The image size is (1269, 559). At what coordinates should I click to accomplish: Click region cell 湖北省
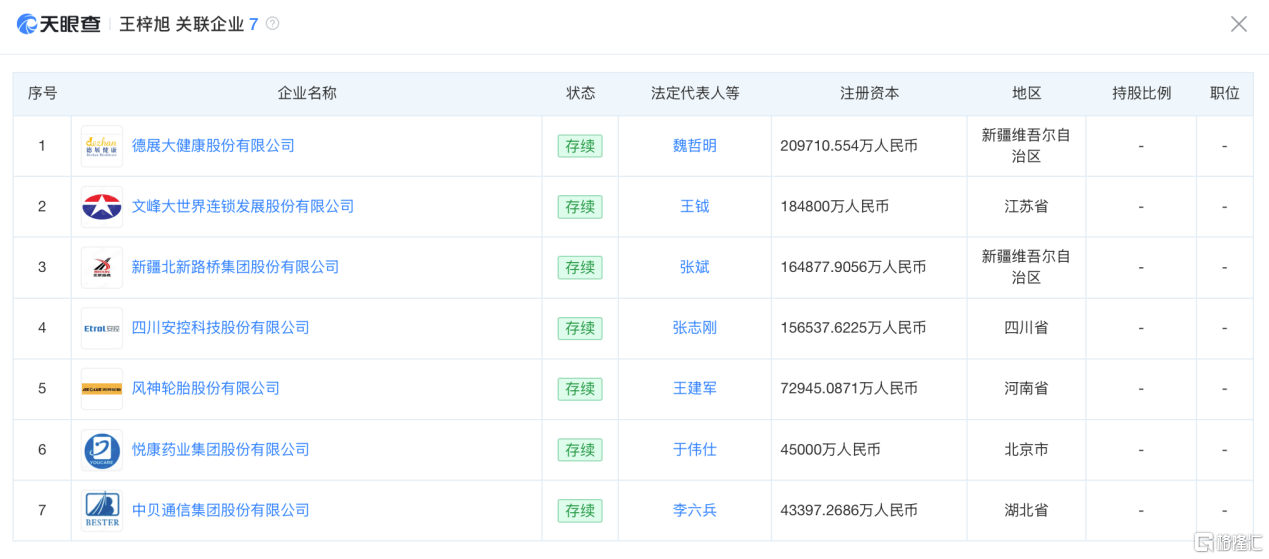coord(1026,510)
